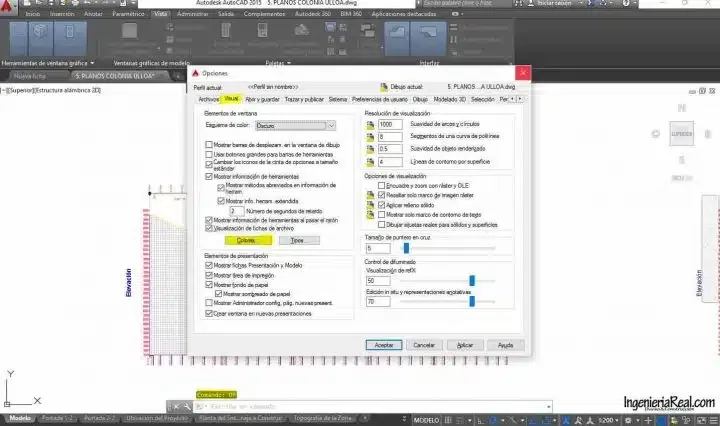Open the Sheet Set Manager icon

(302, 31)
